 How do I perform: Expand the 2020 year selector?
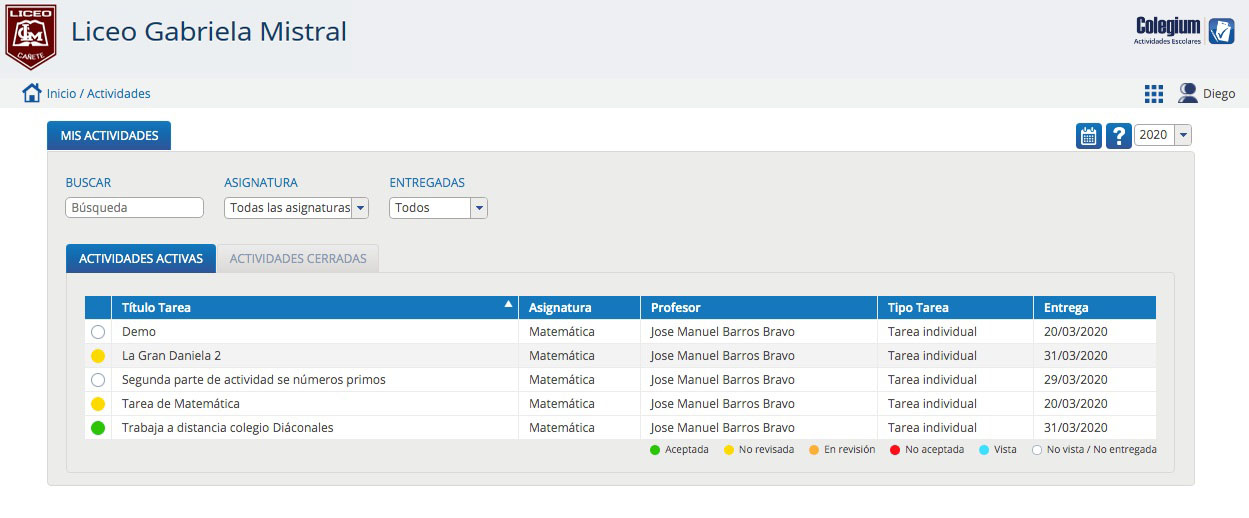tap(1163, 135)
